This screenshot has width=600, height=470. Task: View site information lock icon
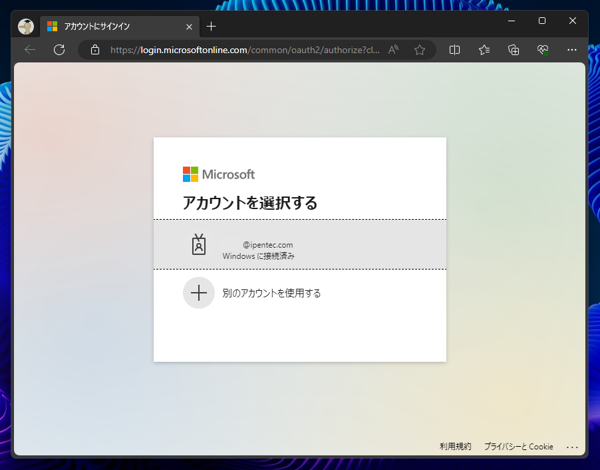pos(95,50)
